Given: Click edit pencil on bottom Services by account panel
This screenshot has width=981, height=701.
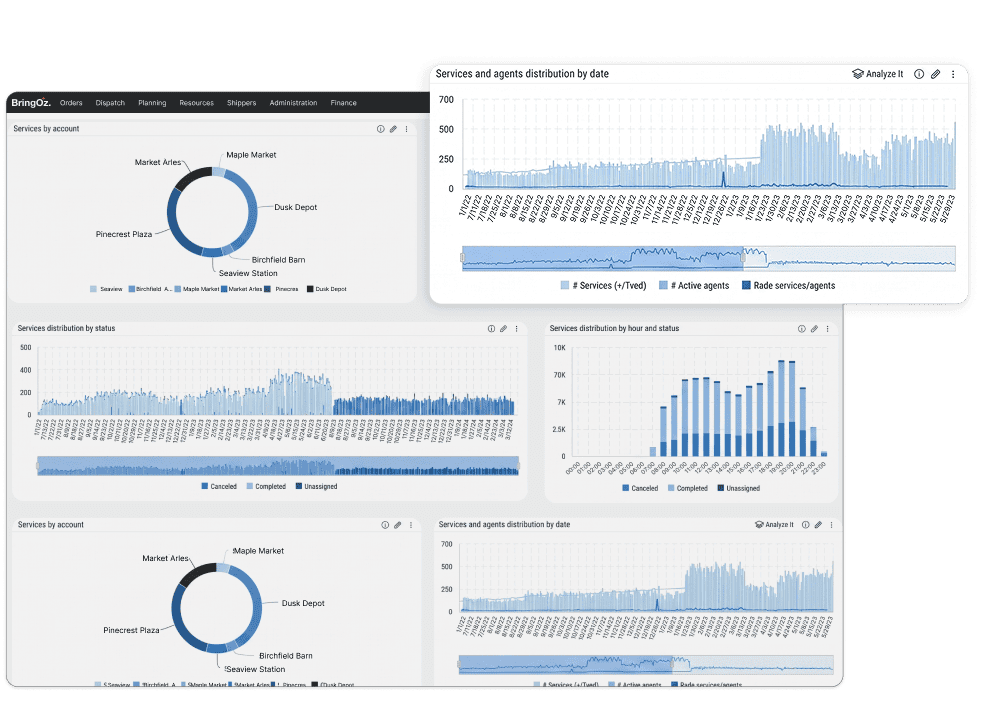Looking at the screenshot, I should point(398,525).
